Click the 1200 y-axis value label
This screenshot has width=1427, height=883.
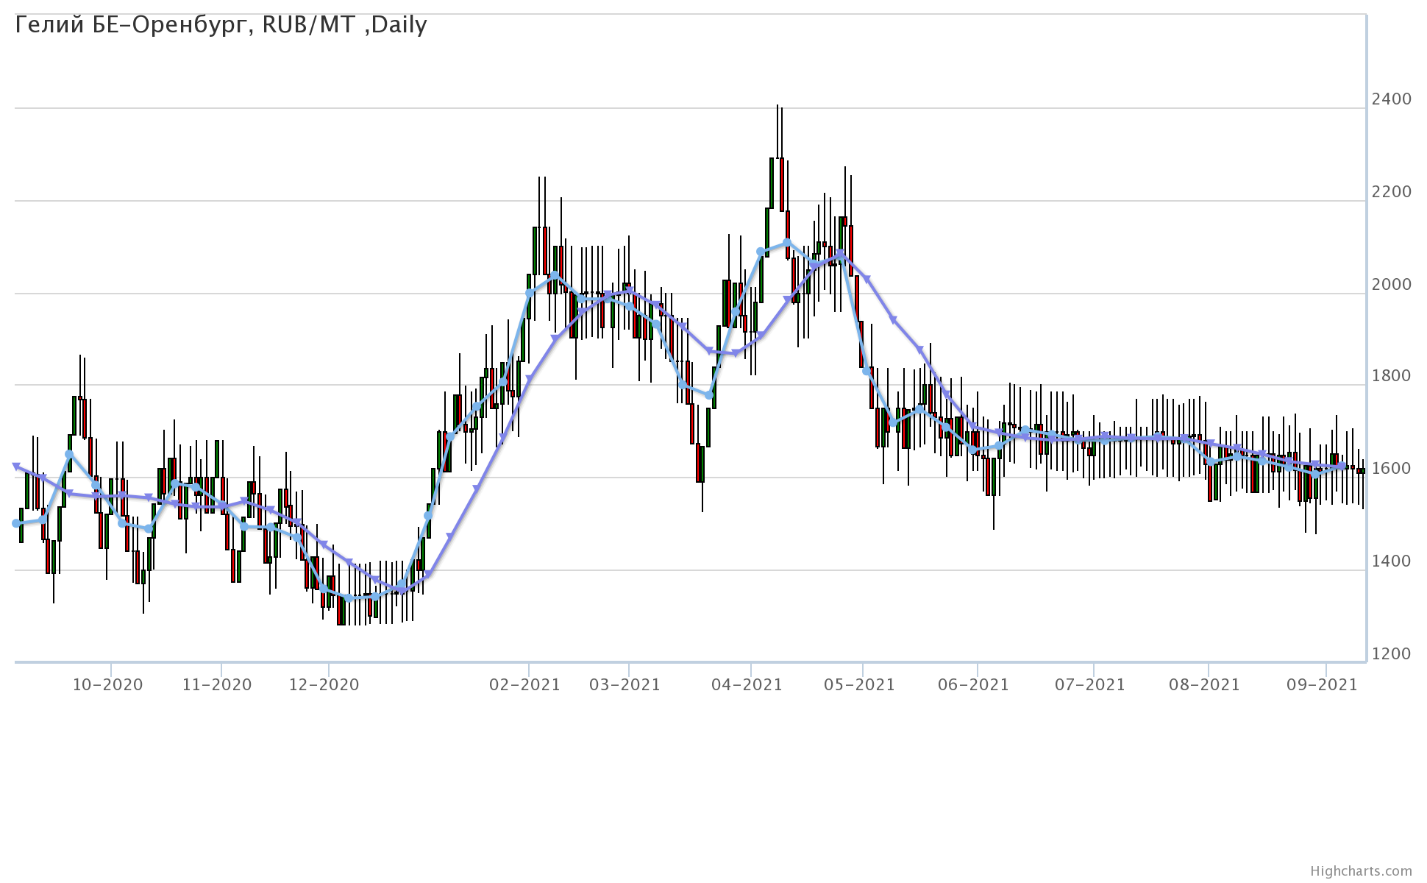point(1392,654)
